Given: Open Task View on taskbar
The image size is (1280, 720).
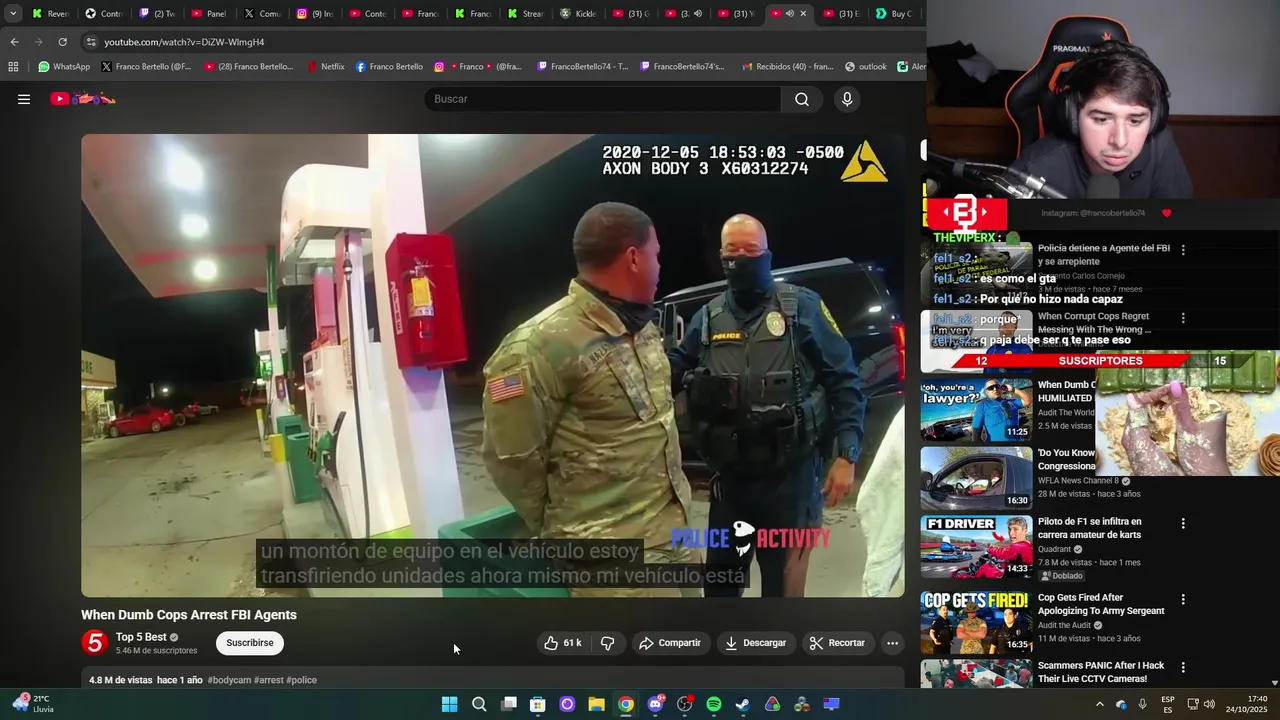Looking at the screenshot, I should 508,704.
